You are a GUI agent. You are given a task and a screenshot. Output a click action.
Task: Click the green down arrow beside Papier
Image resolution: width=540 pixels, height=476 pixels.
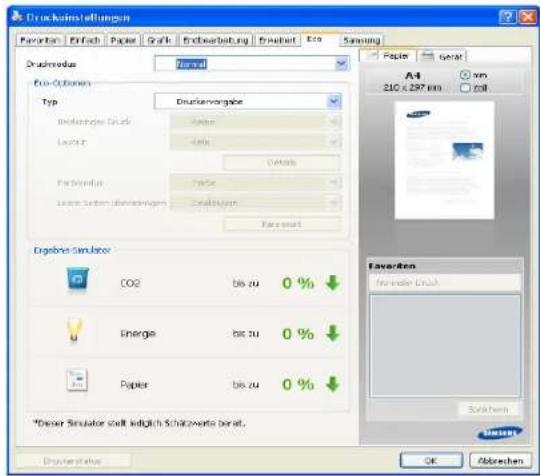[x=333, y=384]
